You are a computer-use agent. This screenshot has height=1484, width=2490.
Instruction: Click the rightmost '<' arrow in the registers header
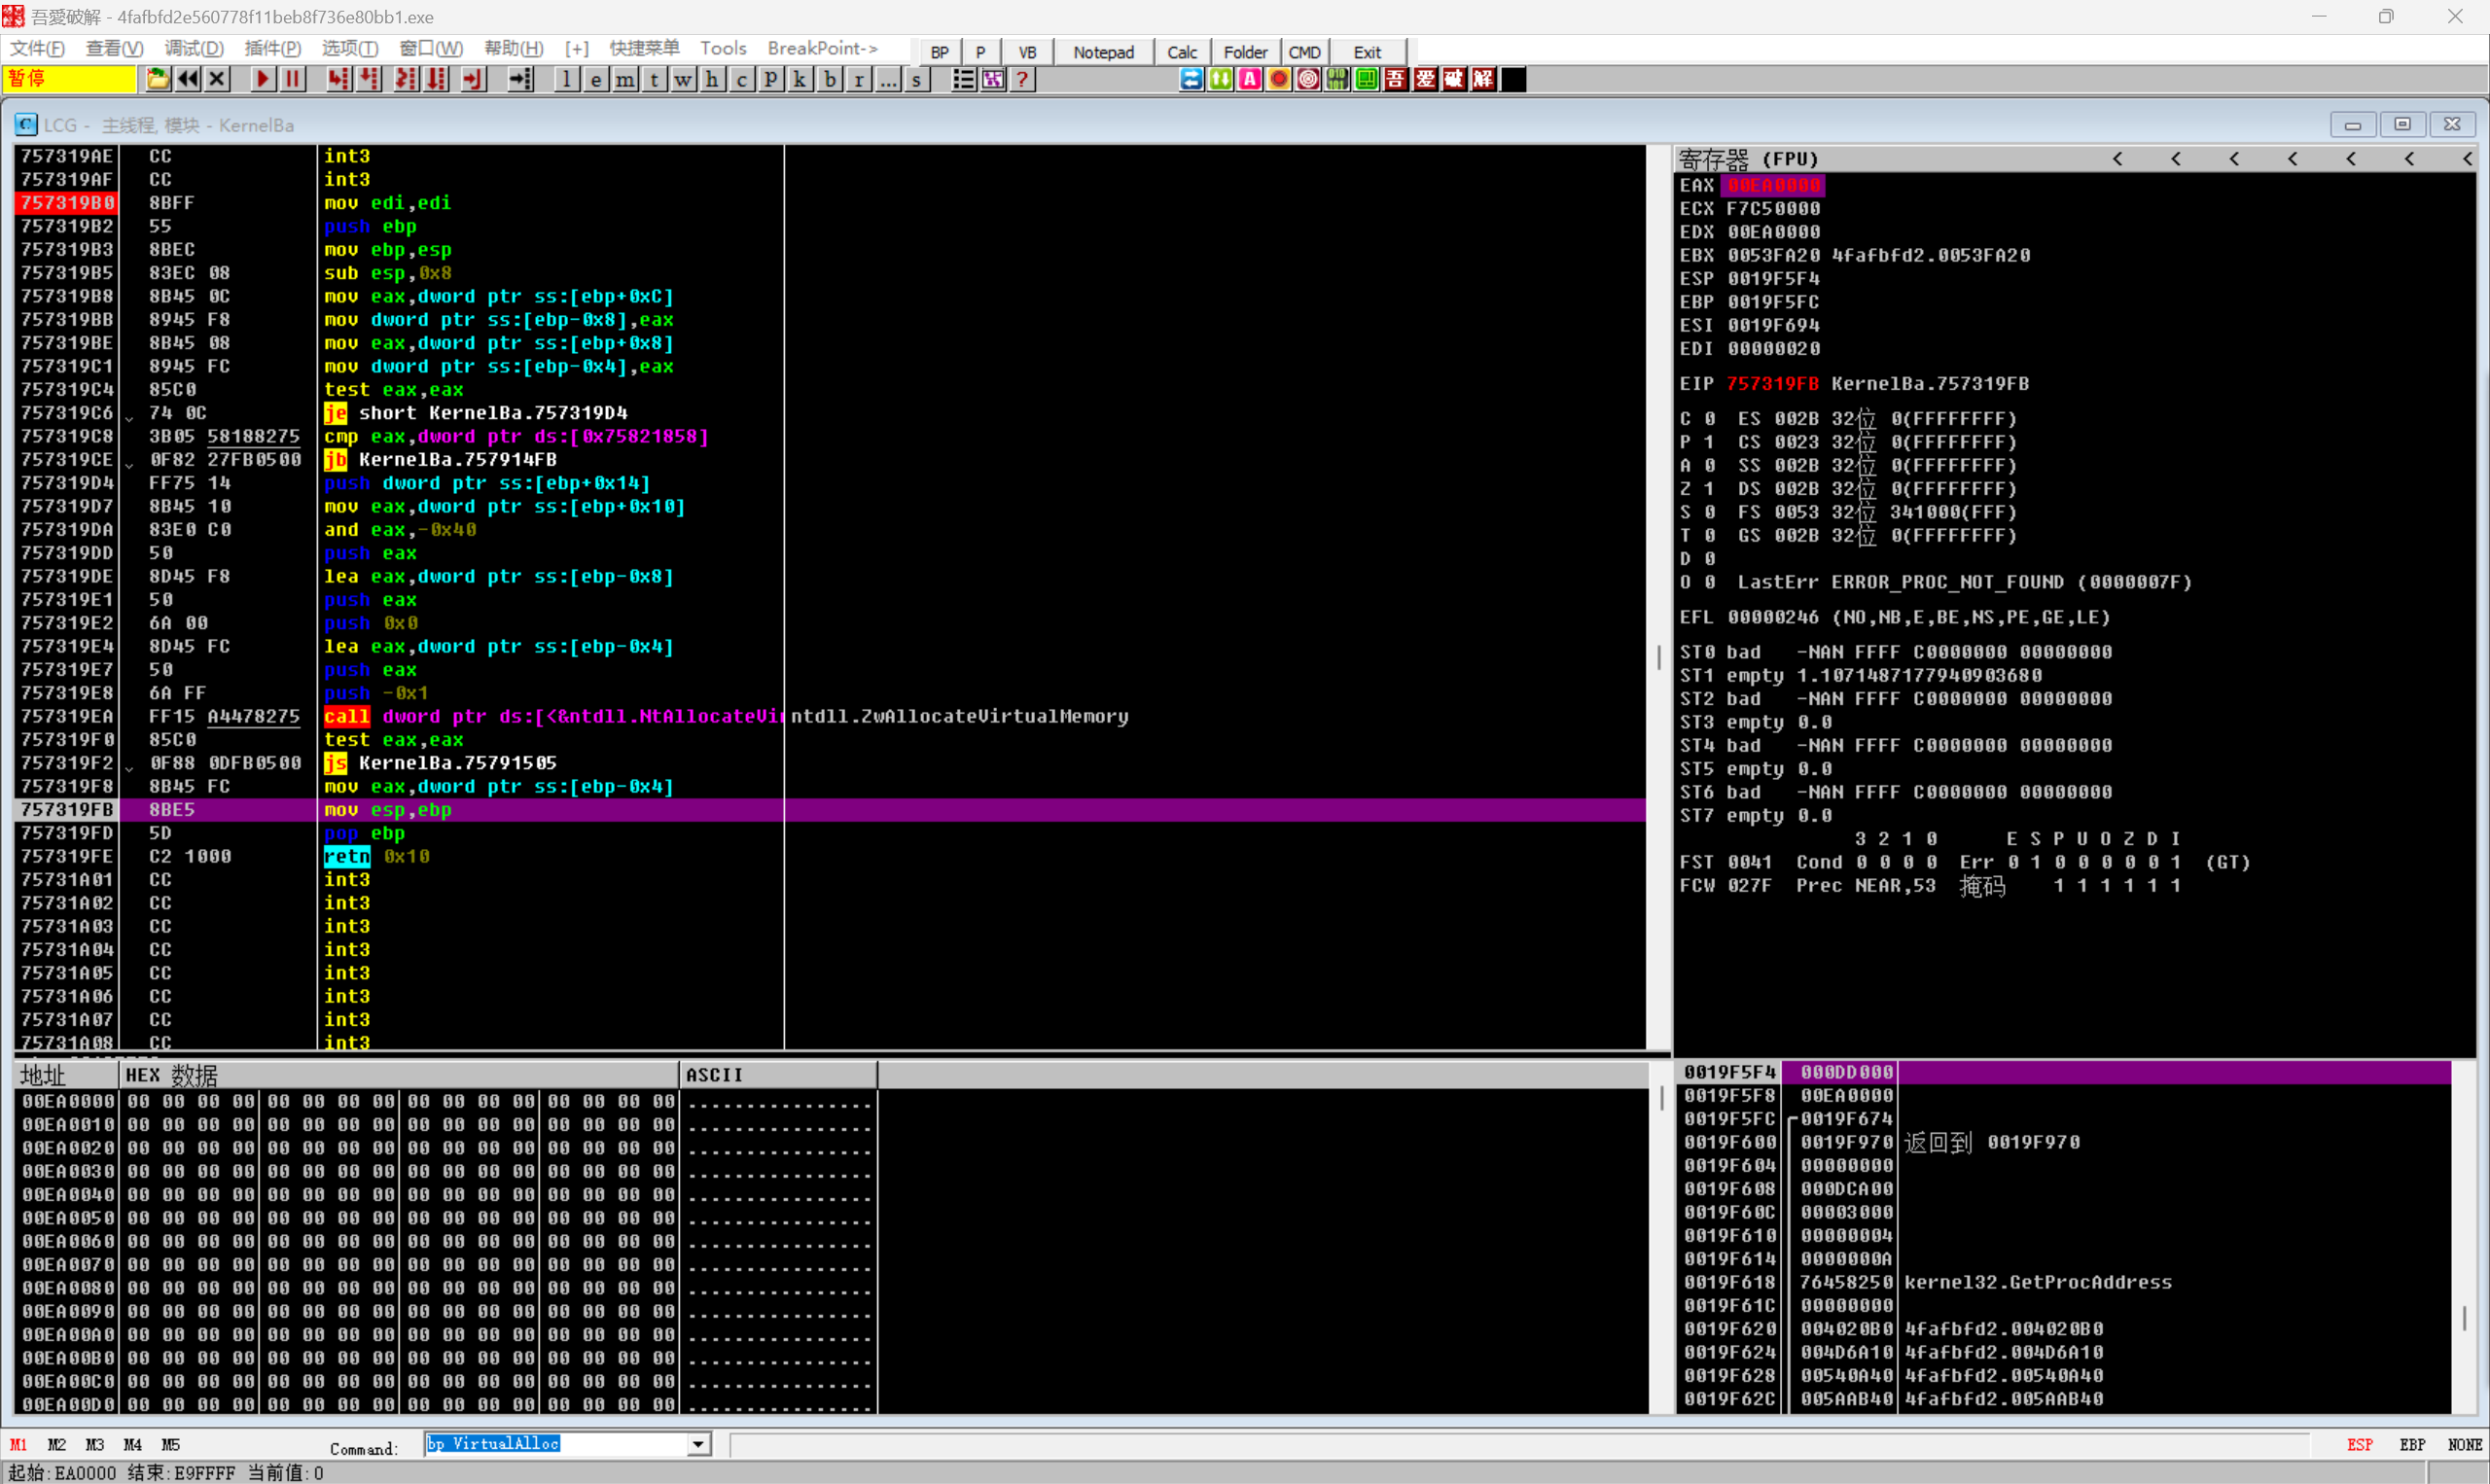point(2466,159)
